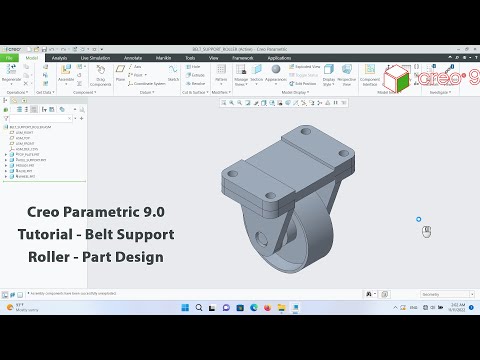Click the Component Interface icon
Image resolution: width=480 pixels, height=360 pixels.
(370, 70)
